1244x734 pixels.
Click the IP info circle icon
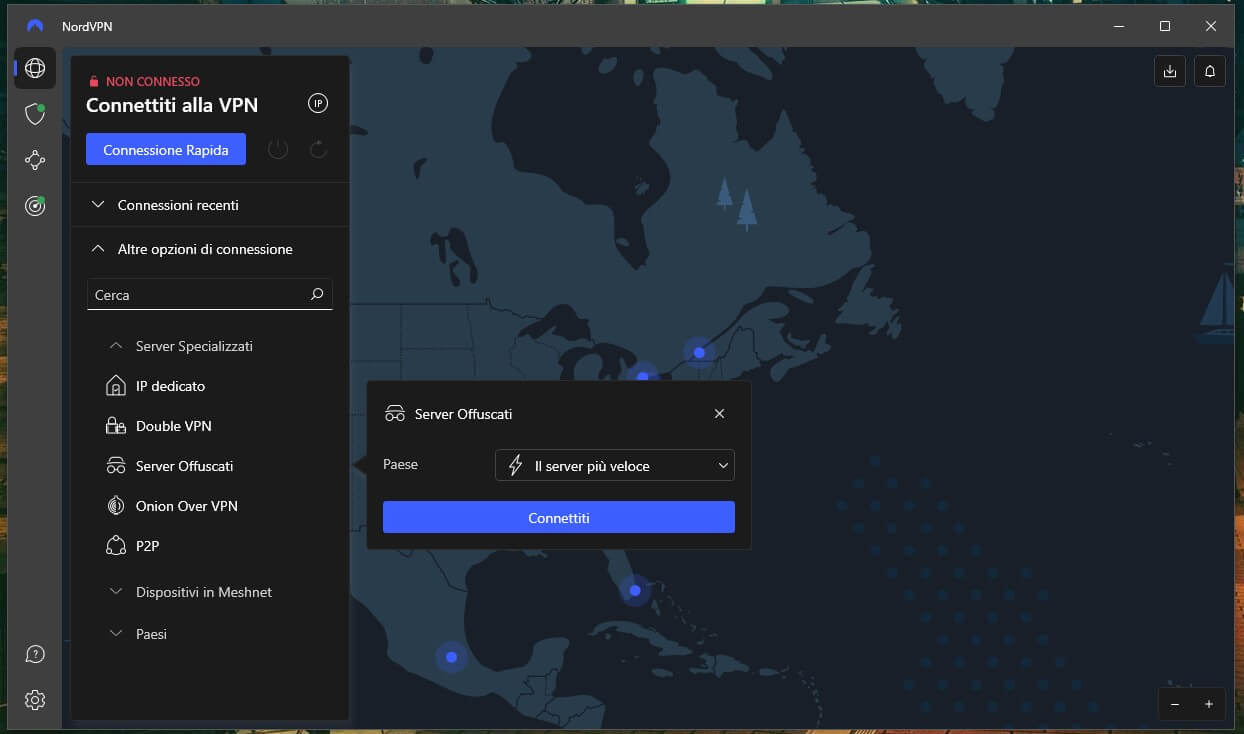[318, 104]
